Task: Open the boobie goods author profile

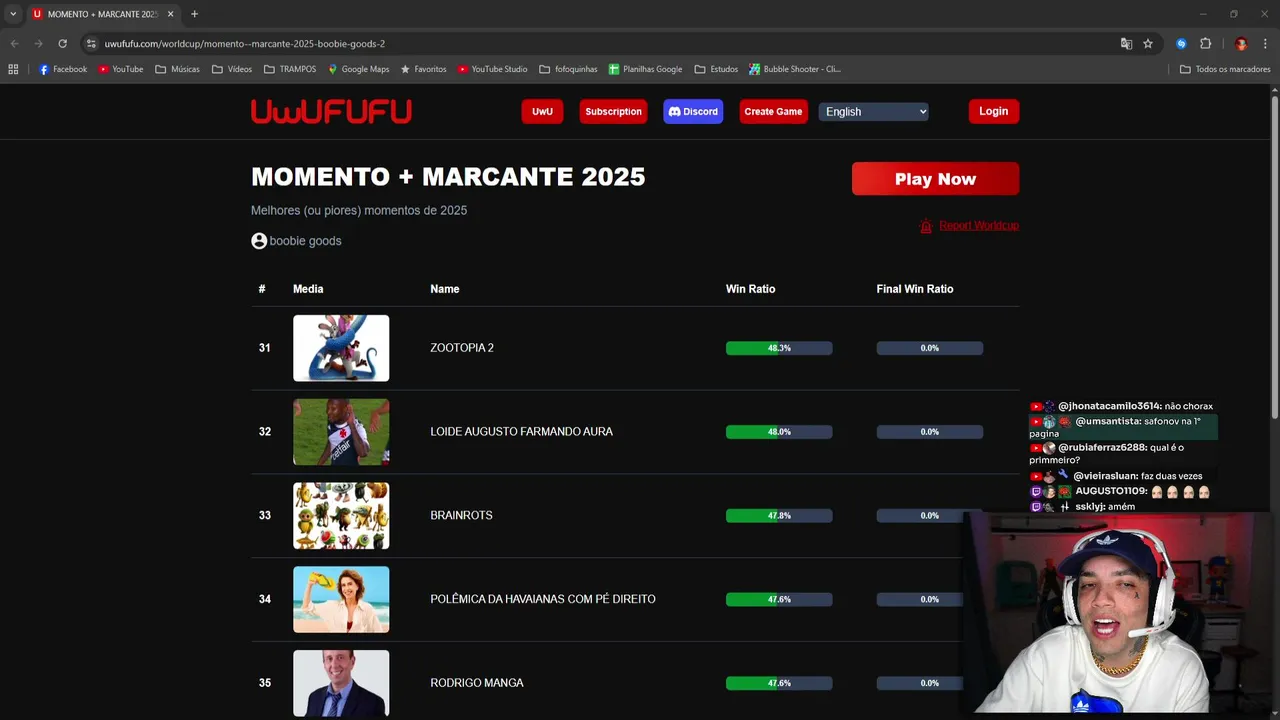Action: point(305,241)
